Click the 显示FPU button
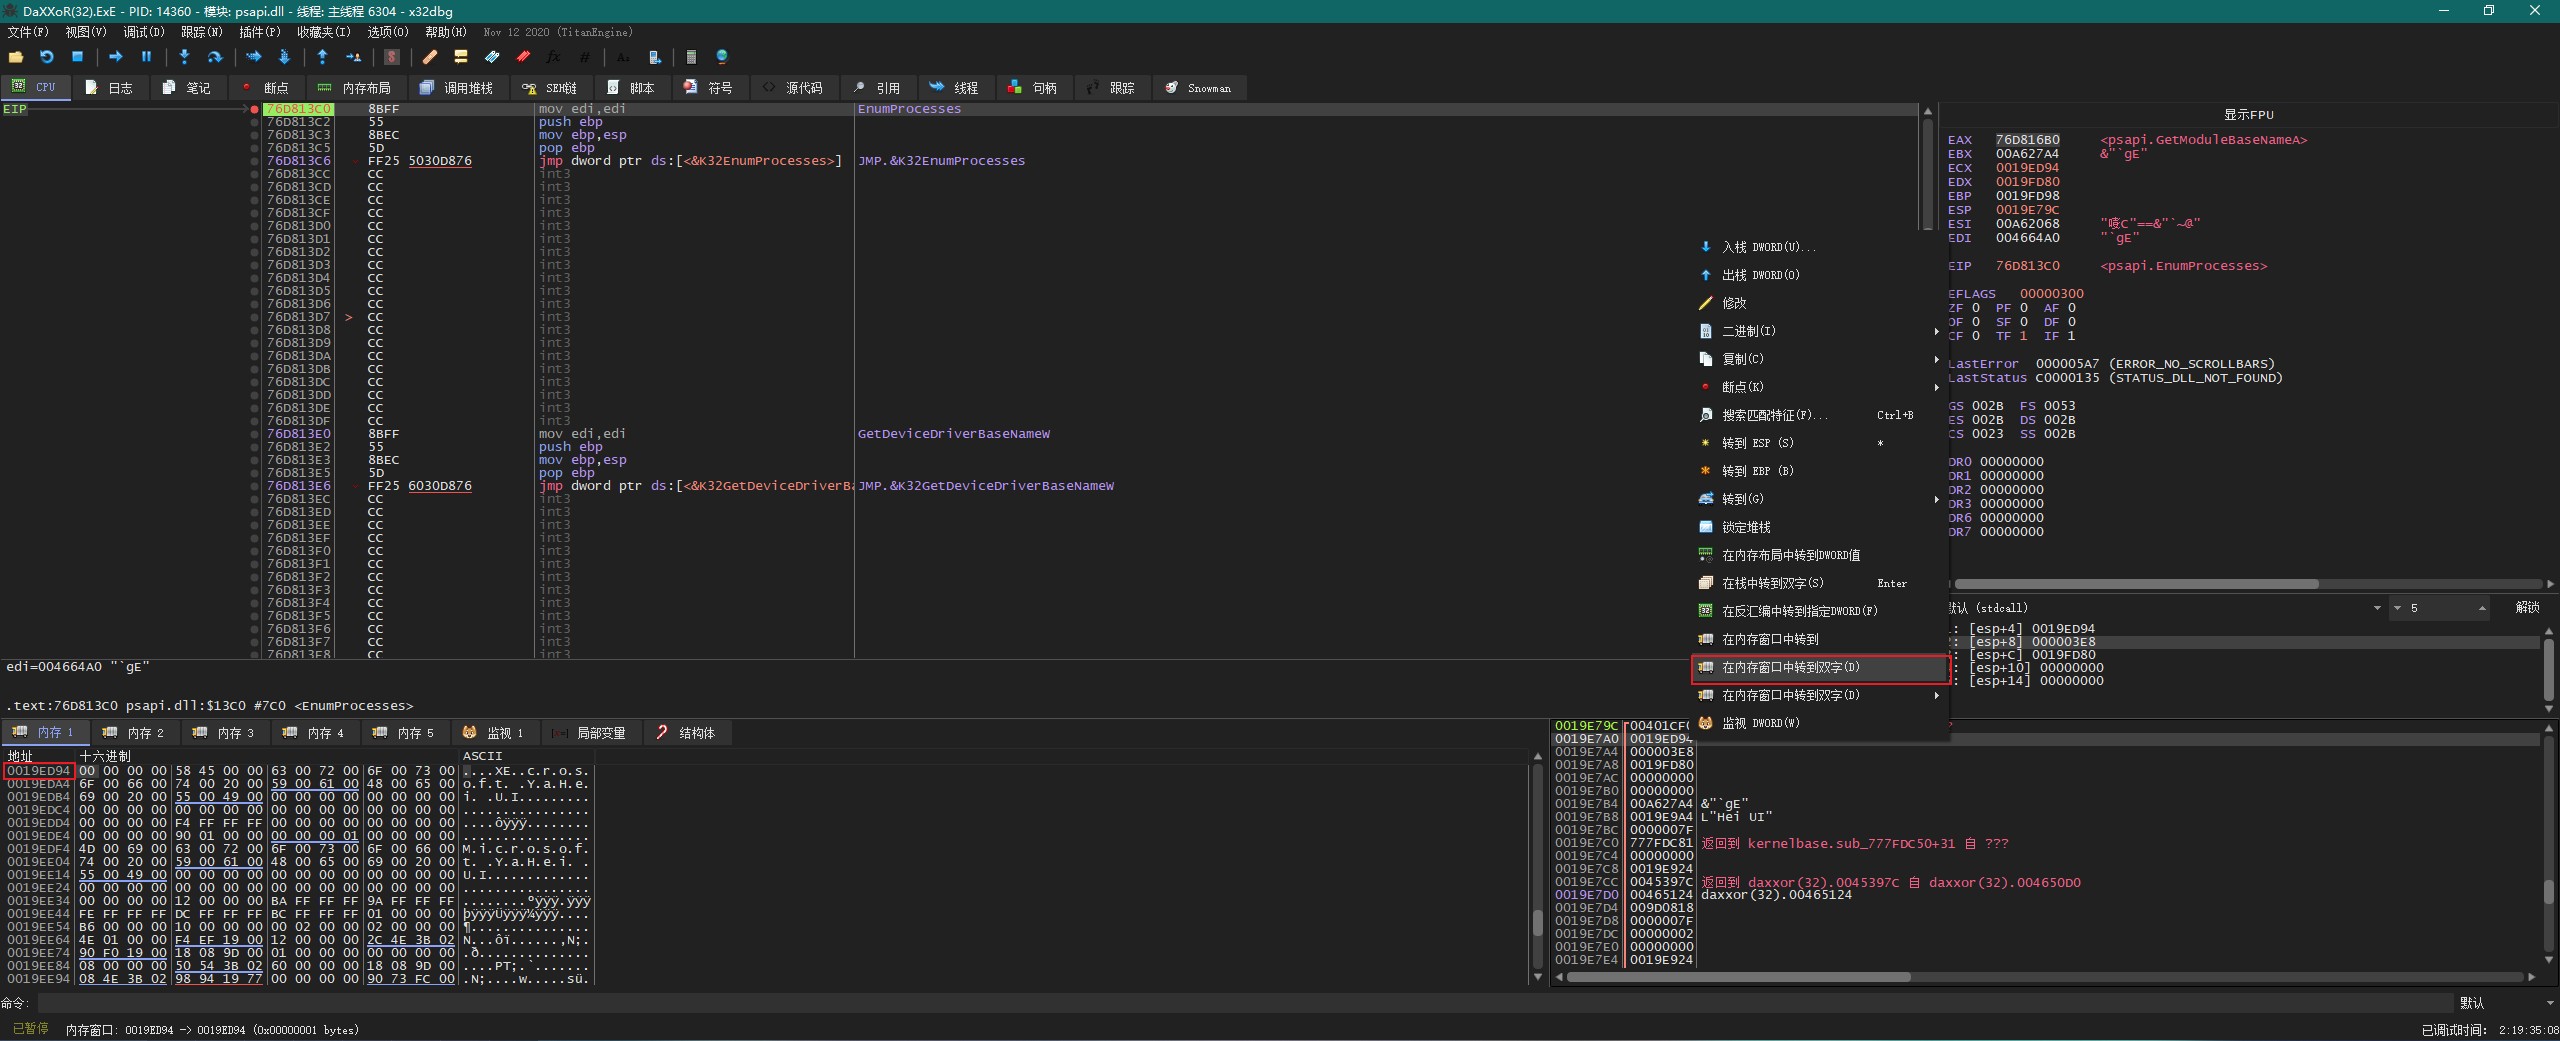2560x1041 pixels. (x=2248, y=115)
